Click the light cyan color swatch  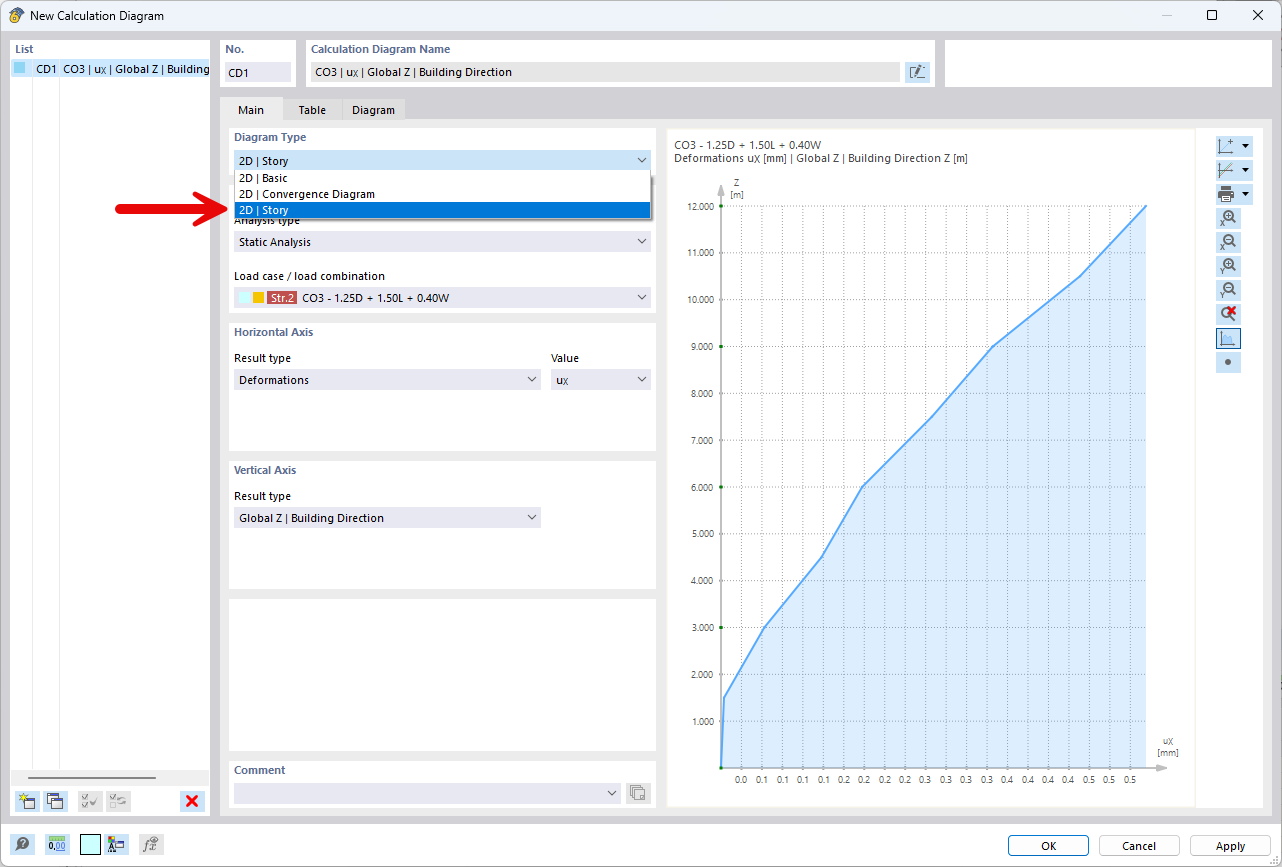click(x=90, y=844)
